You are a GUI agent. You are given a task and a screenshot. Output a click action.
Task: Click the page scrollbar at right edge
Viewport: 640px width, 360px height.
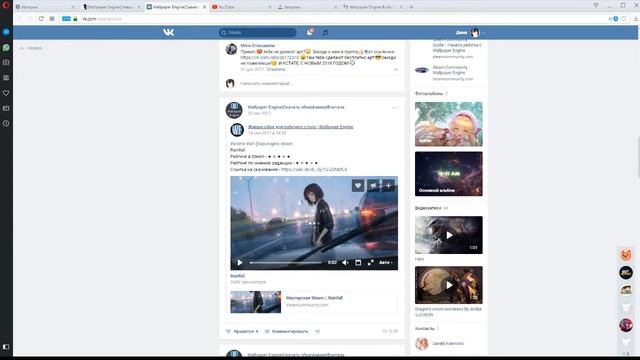point(638,157)
